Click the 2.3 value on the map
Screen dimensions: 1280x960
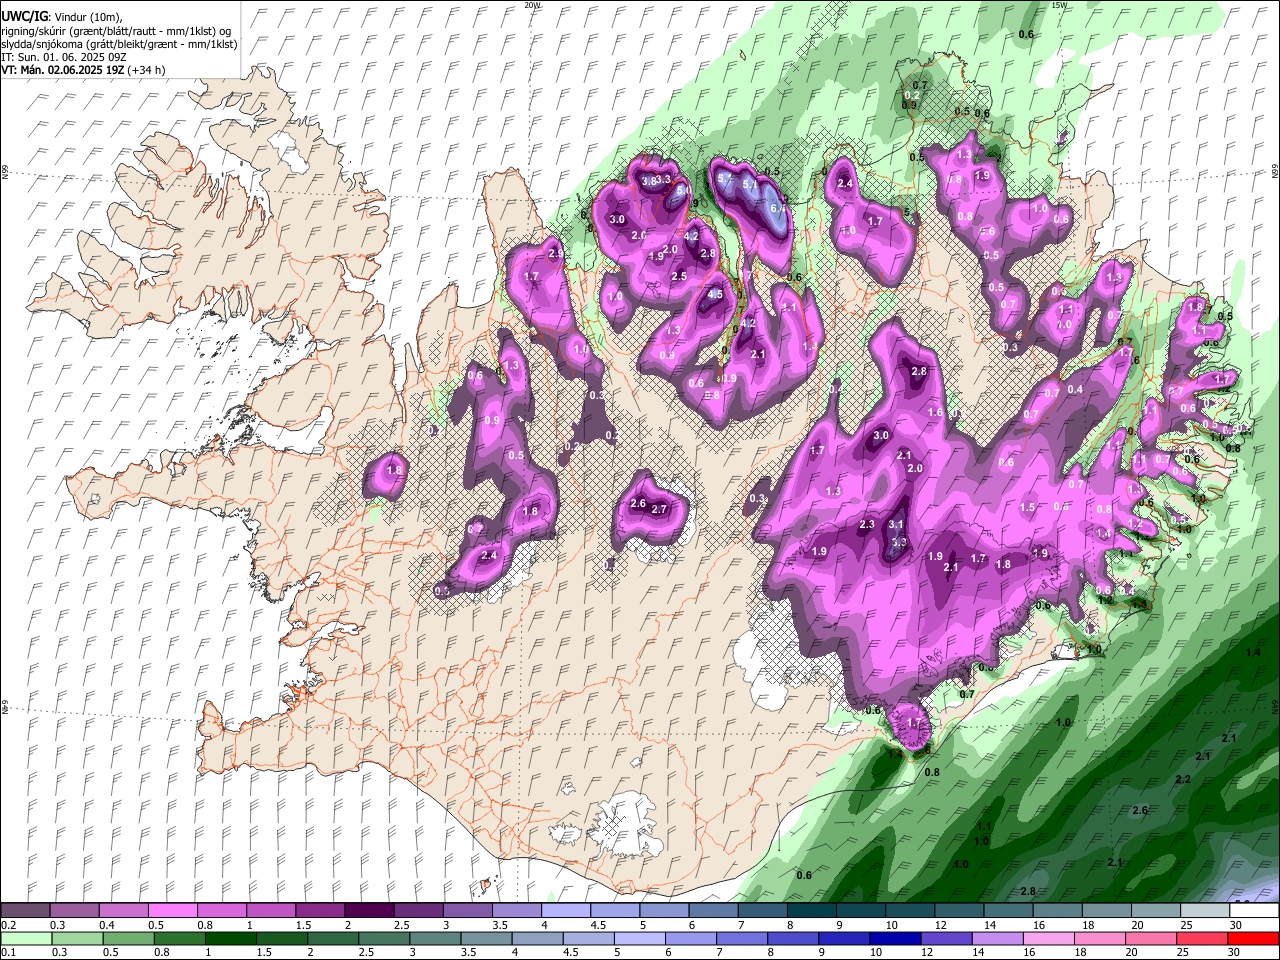click(867, 524)
